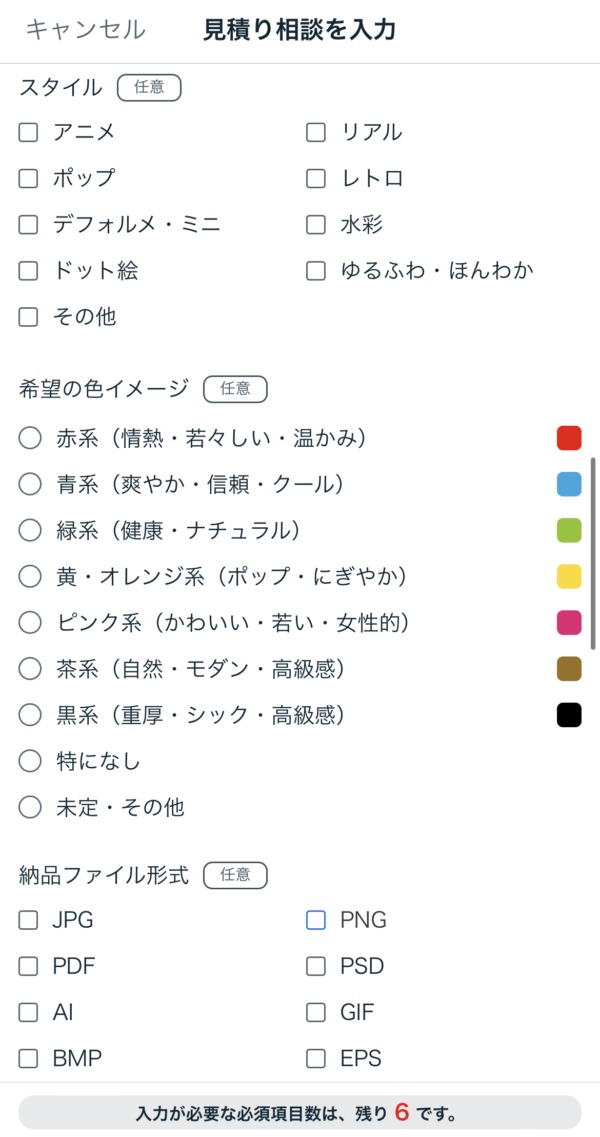Check the PNG file format box
The image size is (600, 1137).
pyautogui.click(x=316, y=920)
